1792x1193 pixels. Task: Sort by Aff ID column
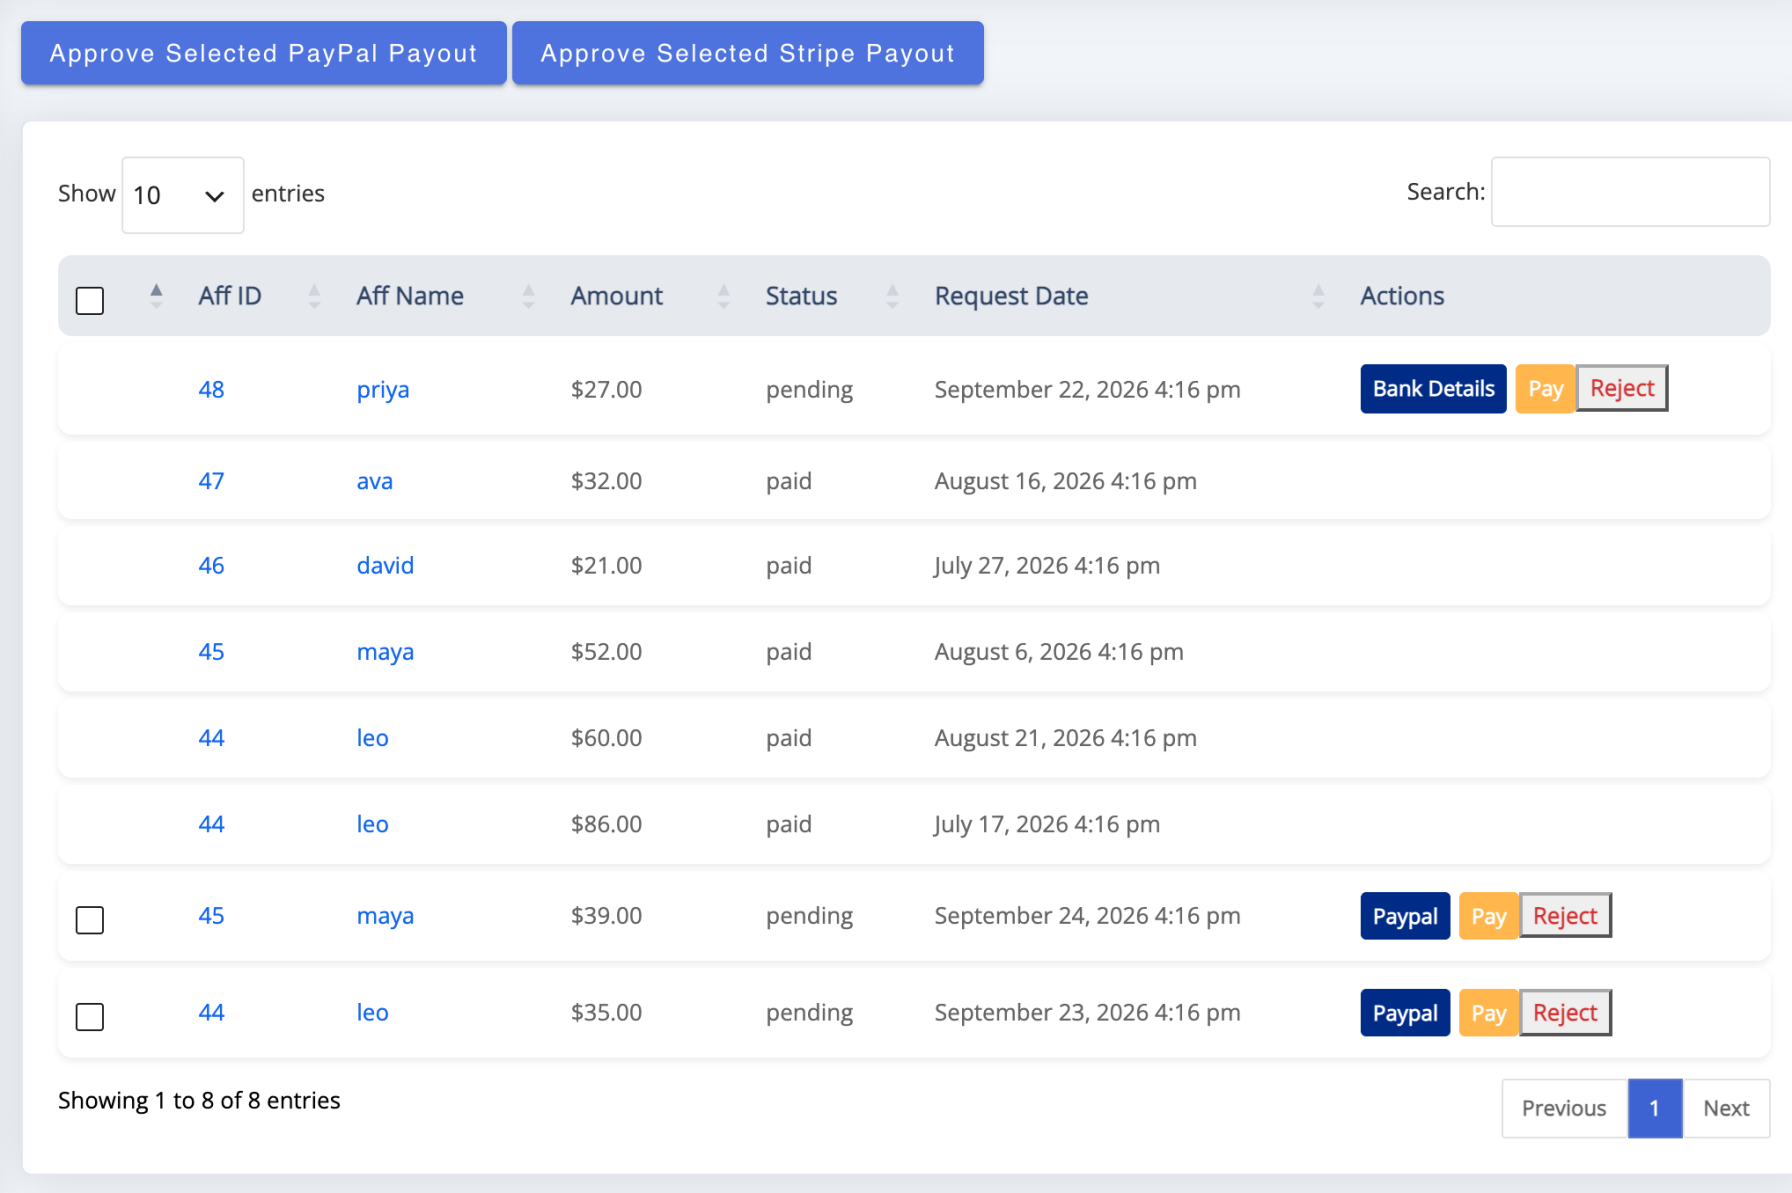point(230,296)
